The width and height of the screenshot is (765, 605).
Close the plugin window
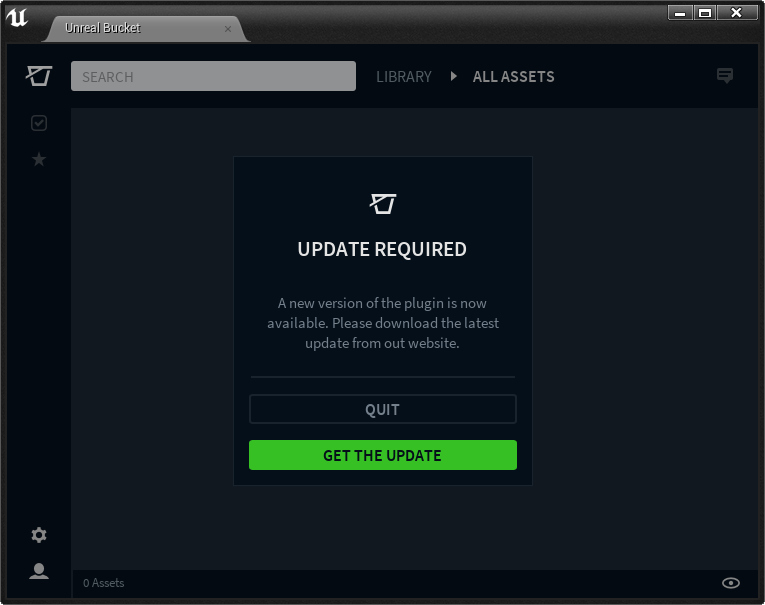(736, 13)
